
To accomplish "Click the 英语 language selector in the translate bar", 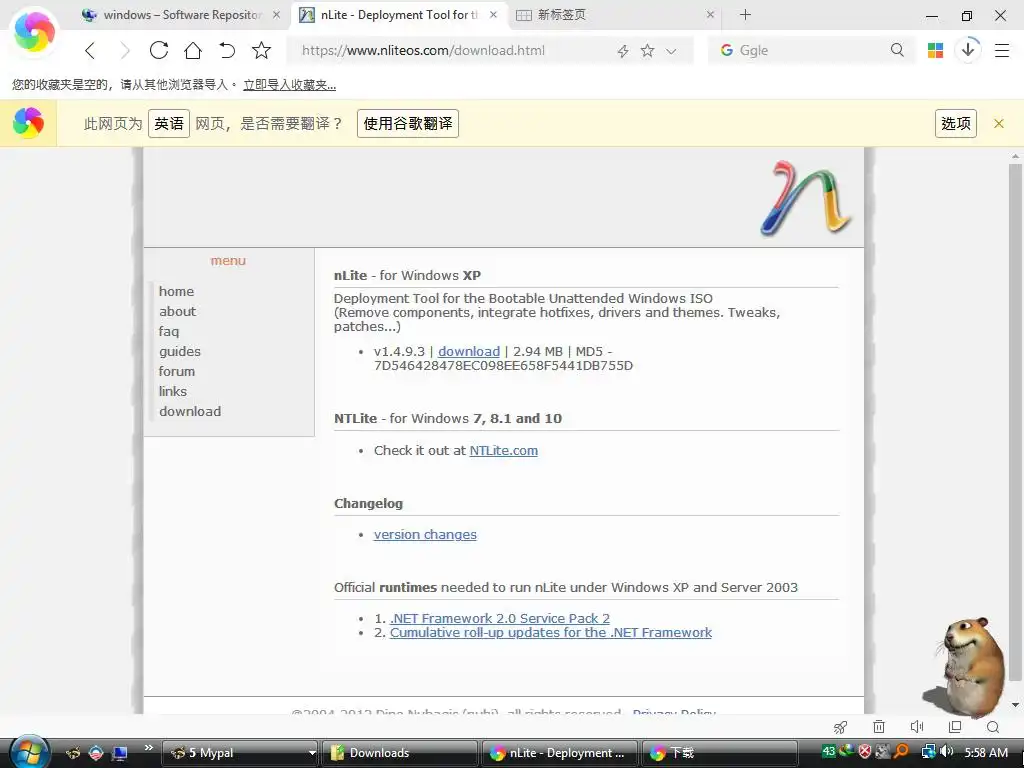I will coord(168,123).
